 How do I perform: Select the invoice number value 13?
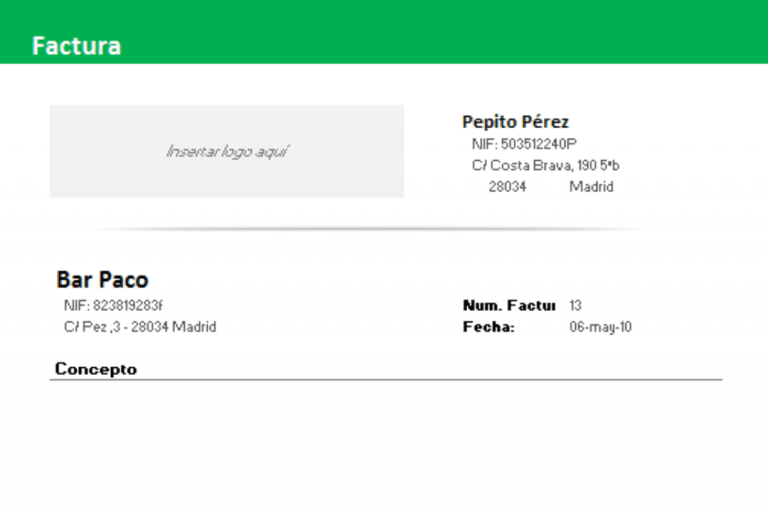point(576,305)
